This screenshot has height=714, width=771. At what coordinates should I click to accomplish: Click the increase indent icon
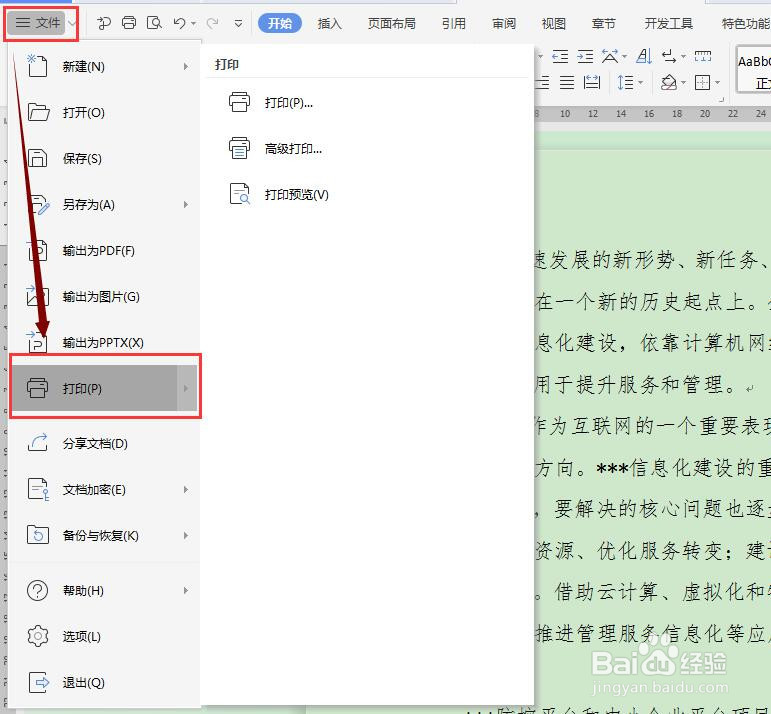click(585, 57)
